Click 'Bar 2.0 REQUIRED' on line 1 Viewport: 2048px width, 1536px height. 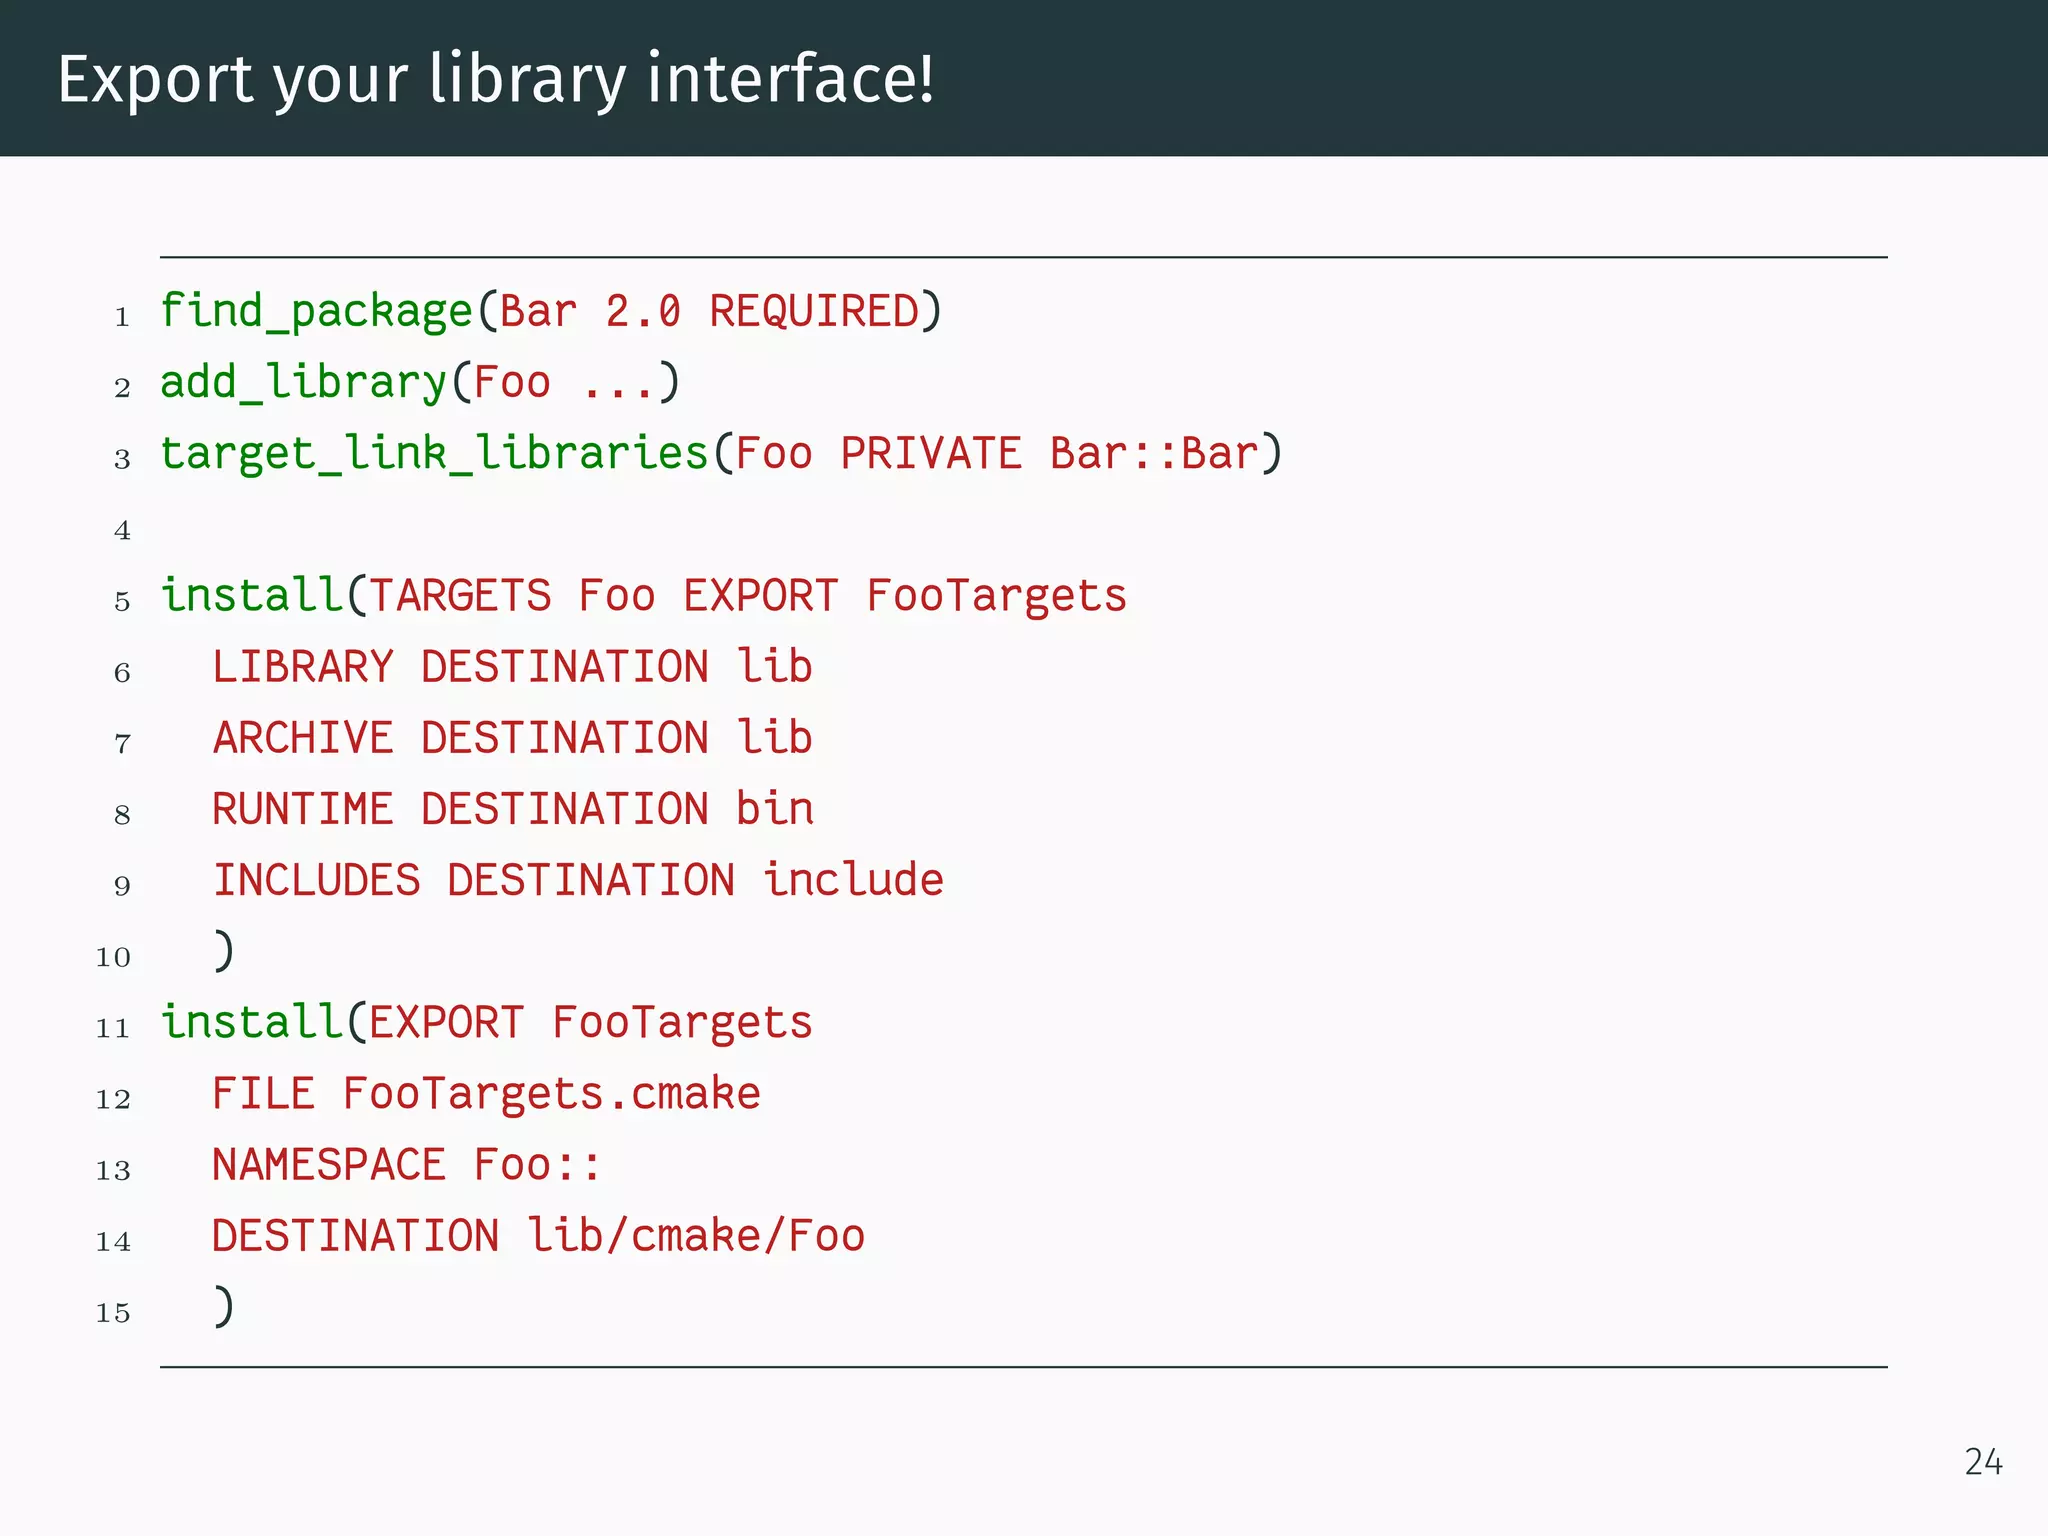[709, 312]
